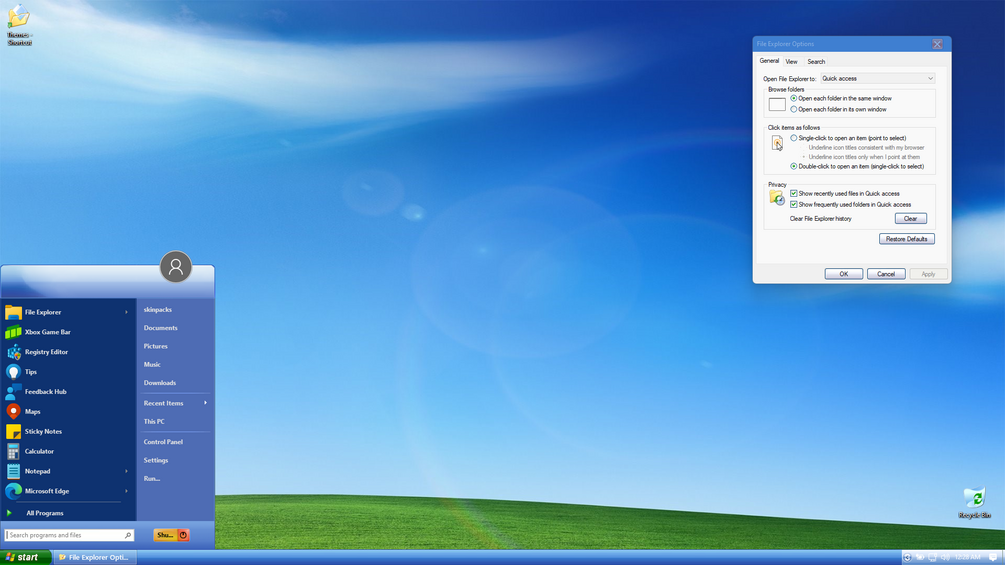Viewport: 1005px width, 565px height.
Task: Open skinpacks user folder
Action: 175,309
